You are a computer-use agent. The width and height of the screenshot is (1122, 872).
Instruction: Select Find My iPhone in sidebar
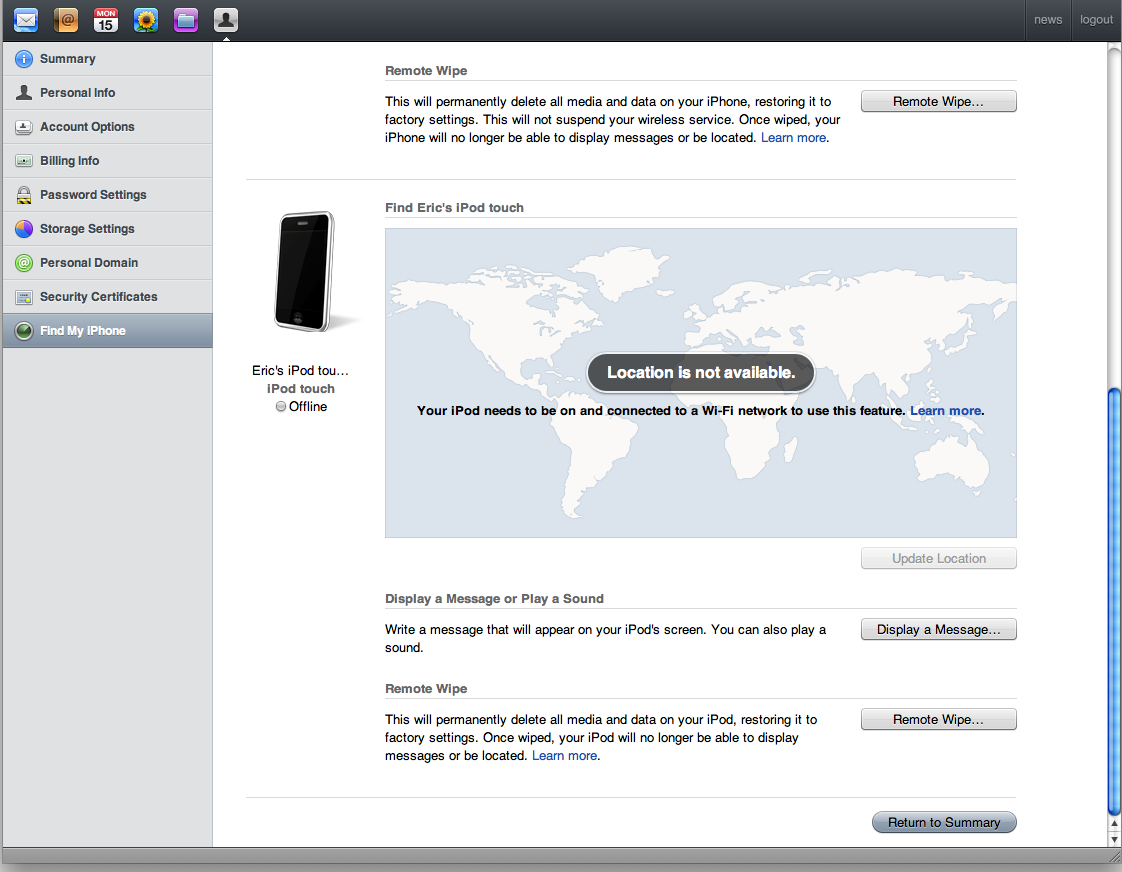click(107, 330)
